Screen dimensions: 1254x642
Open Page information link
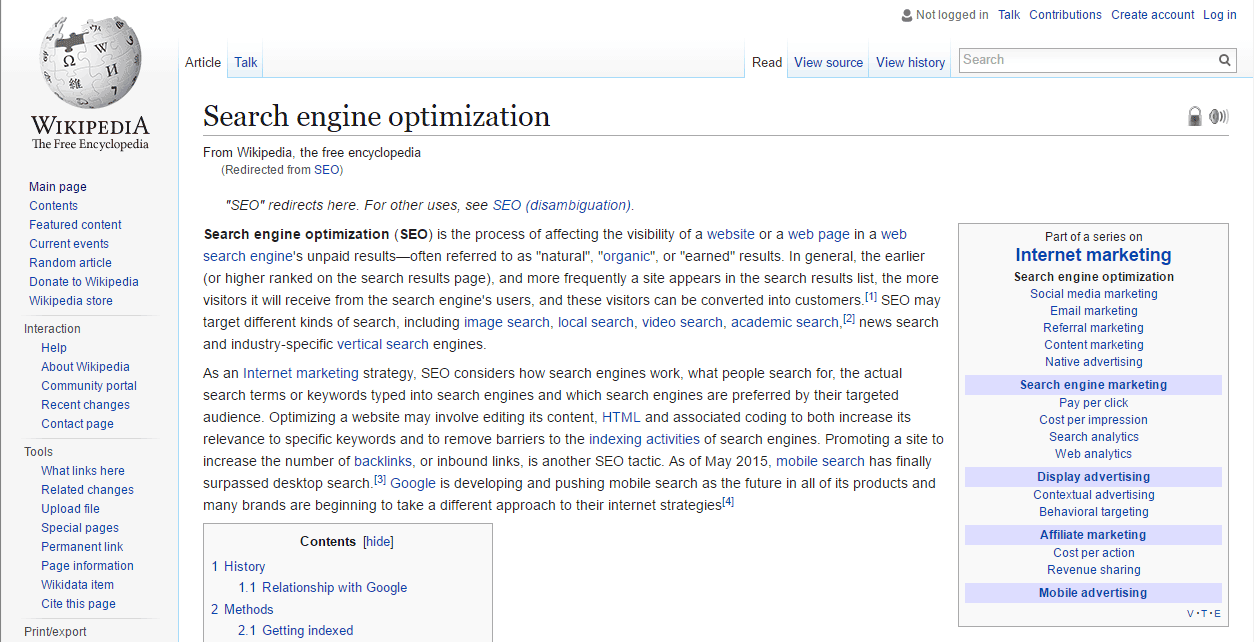pos(87,566)
